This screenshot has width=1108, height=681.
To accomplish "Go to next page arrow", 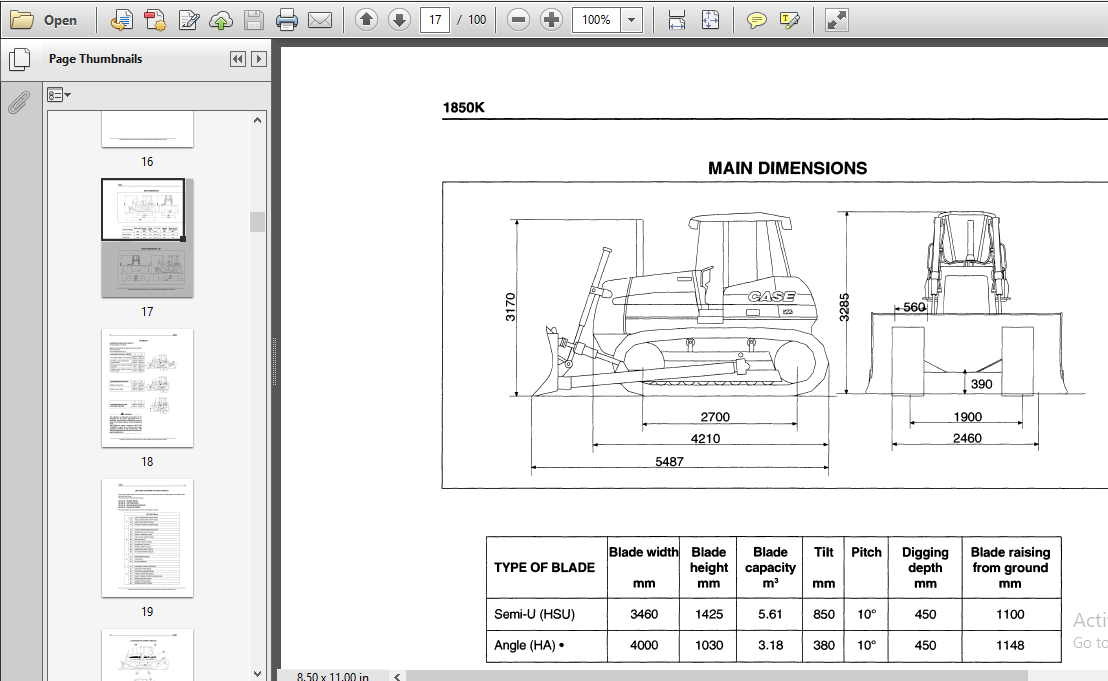I will tap(399, 20).
